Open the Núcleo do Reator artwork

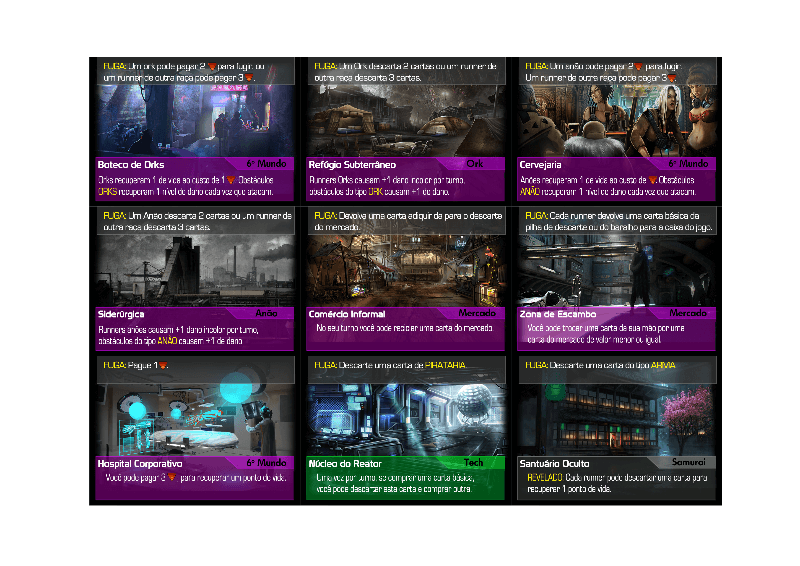[406, 420]
